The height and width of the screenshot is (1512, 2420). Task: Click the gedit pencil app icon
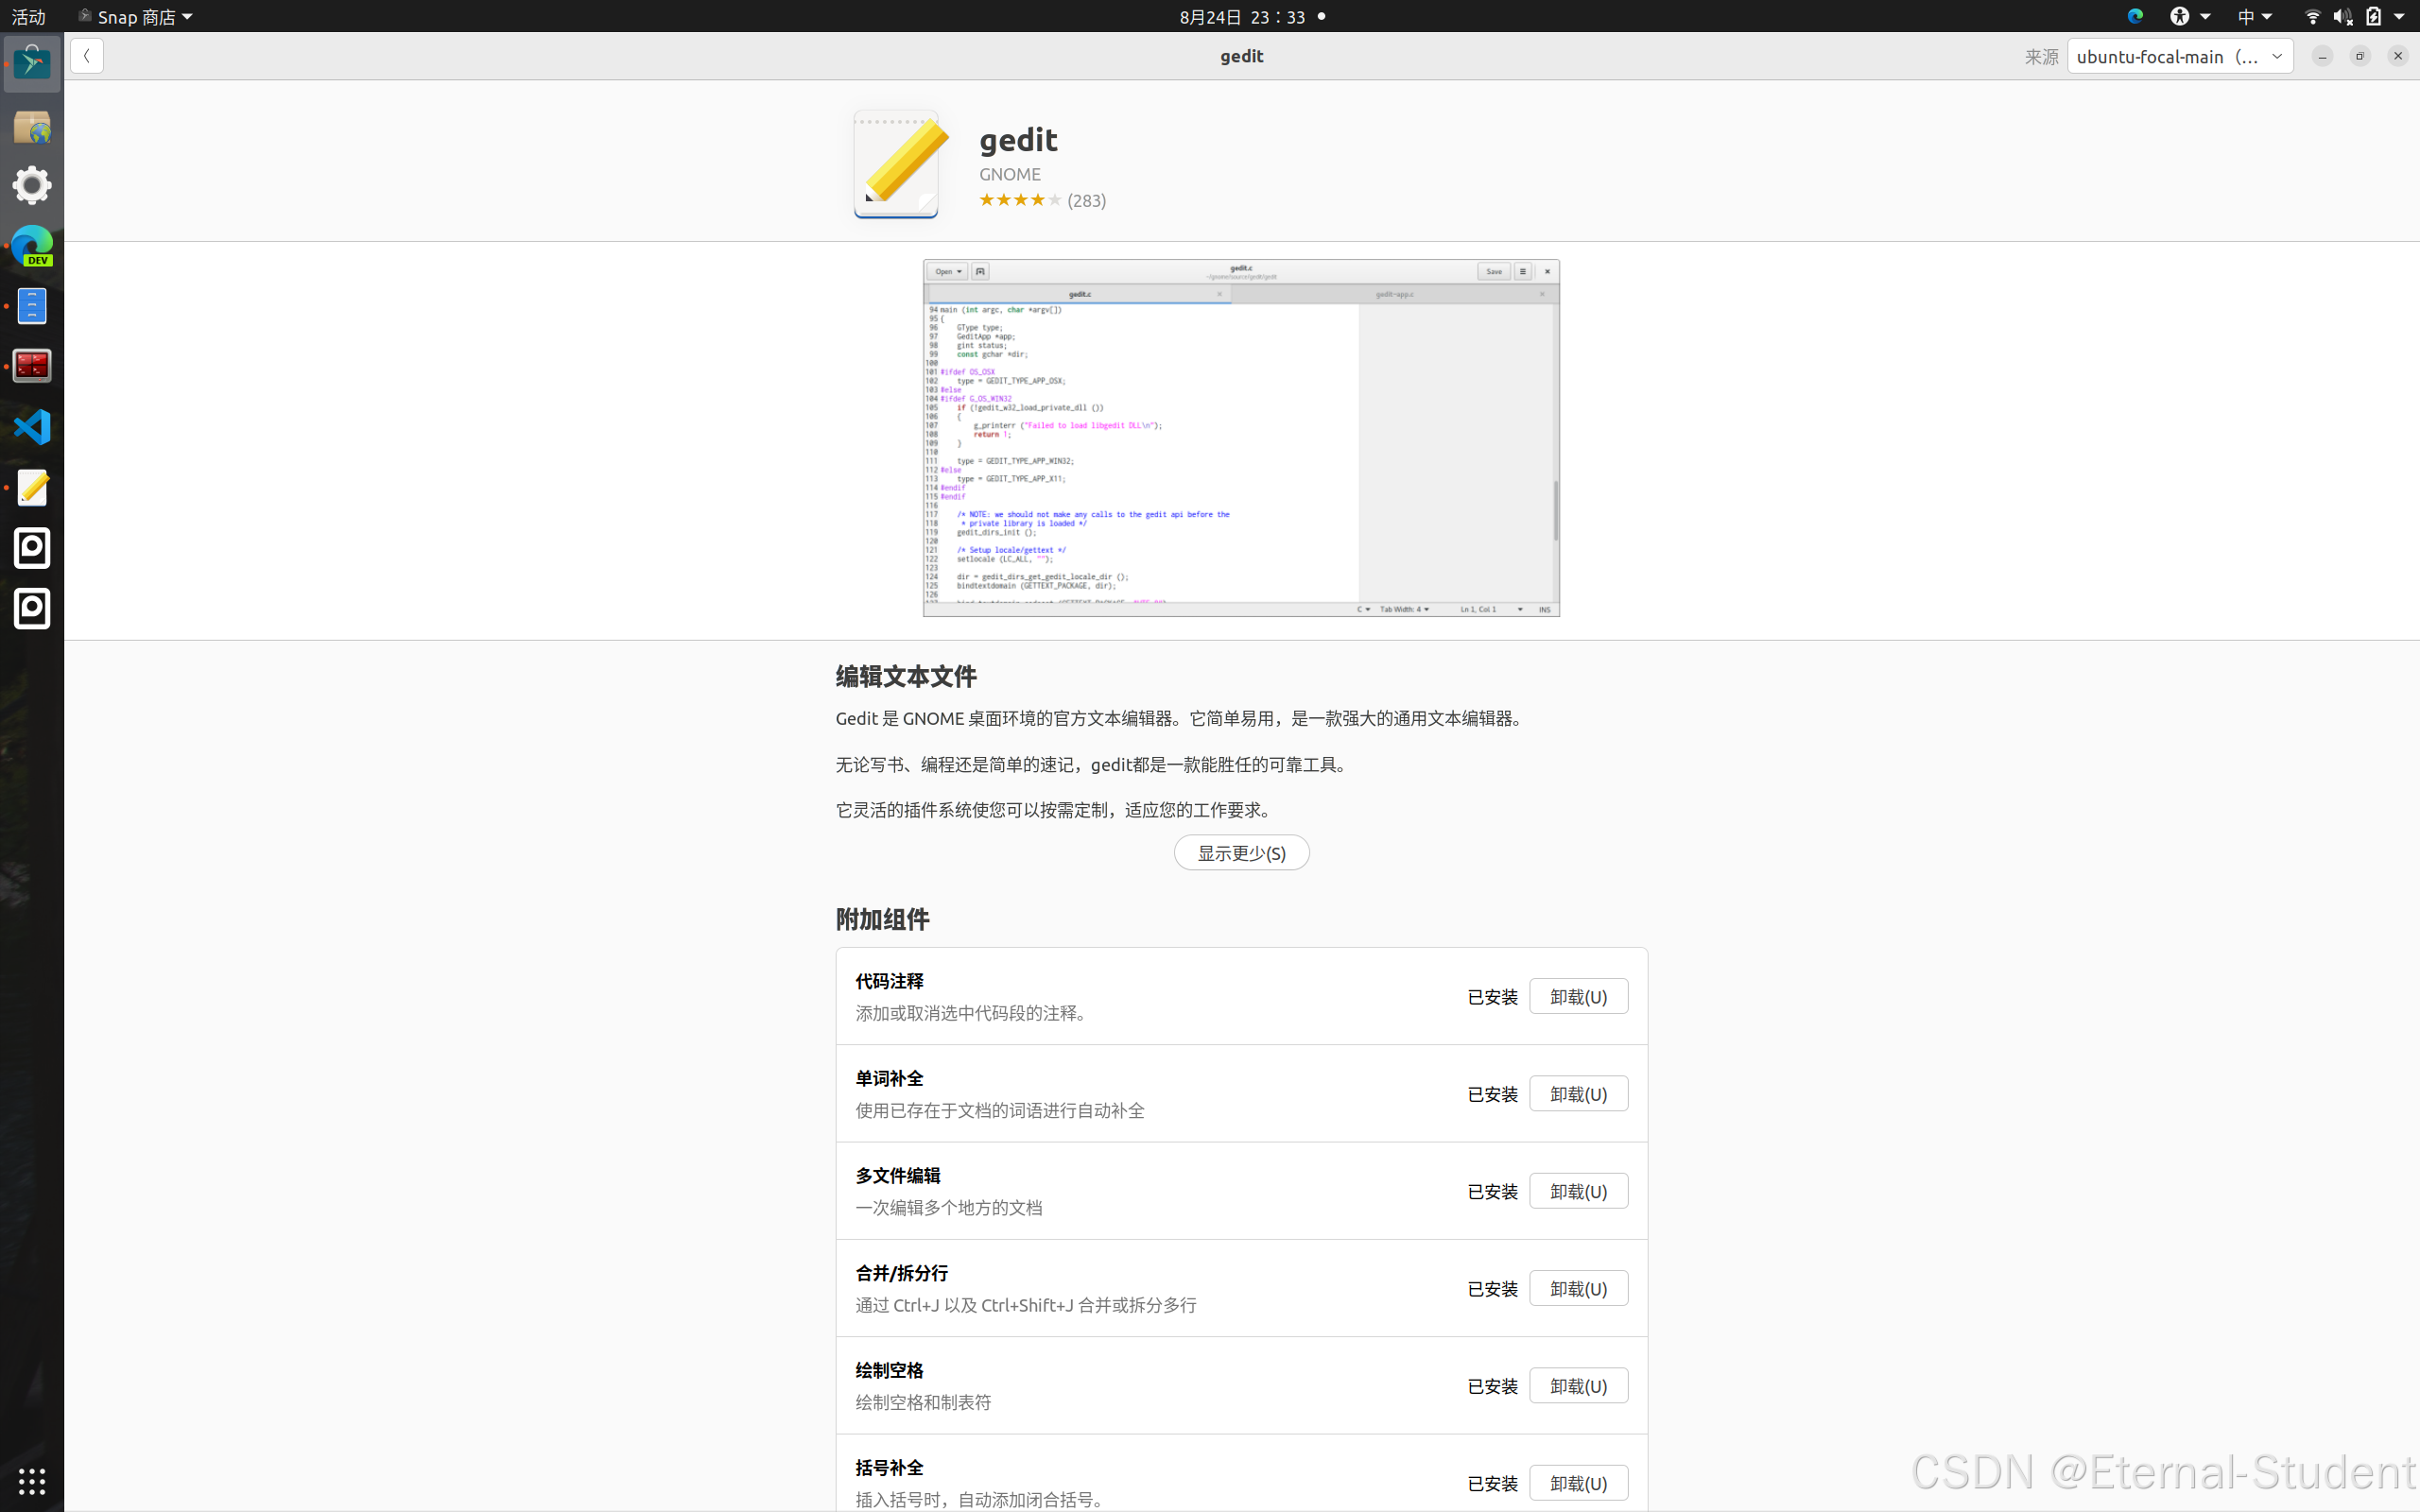coord(896,164)
